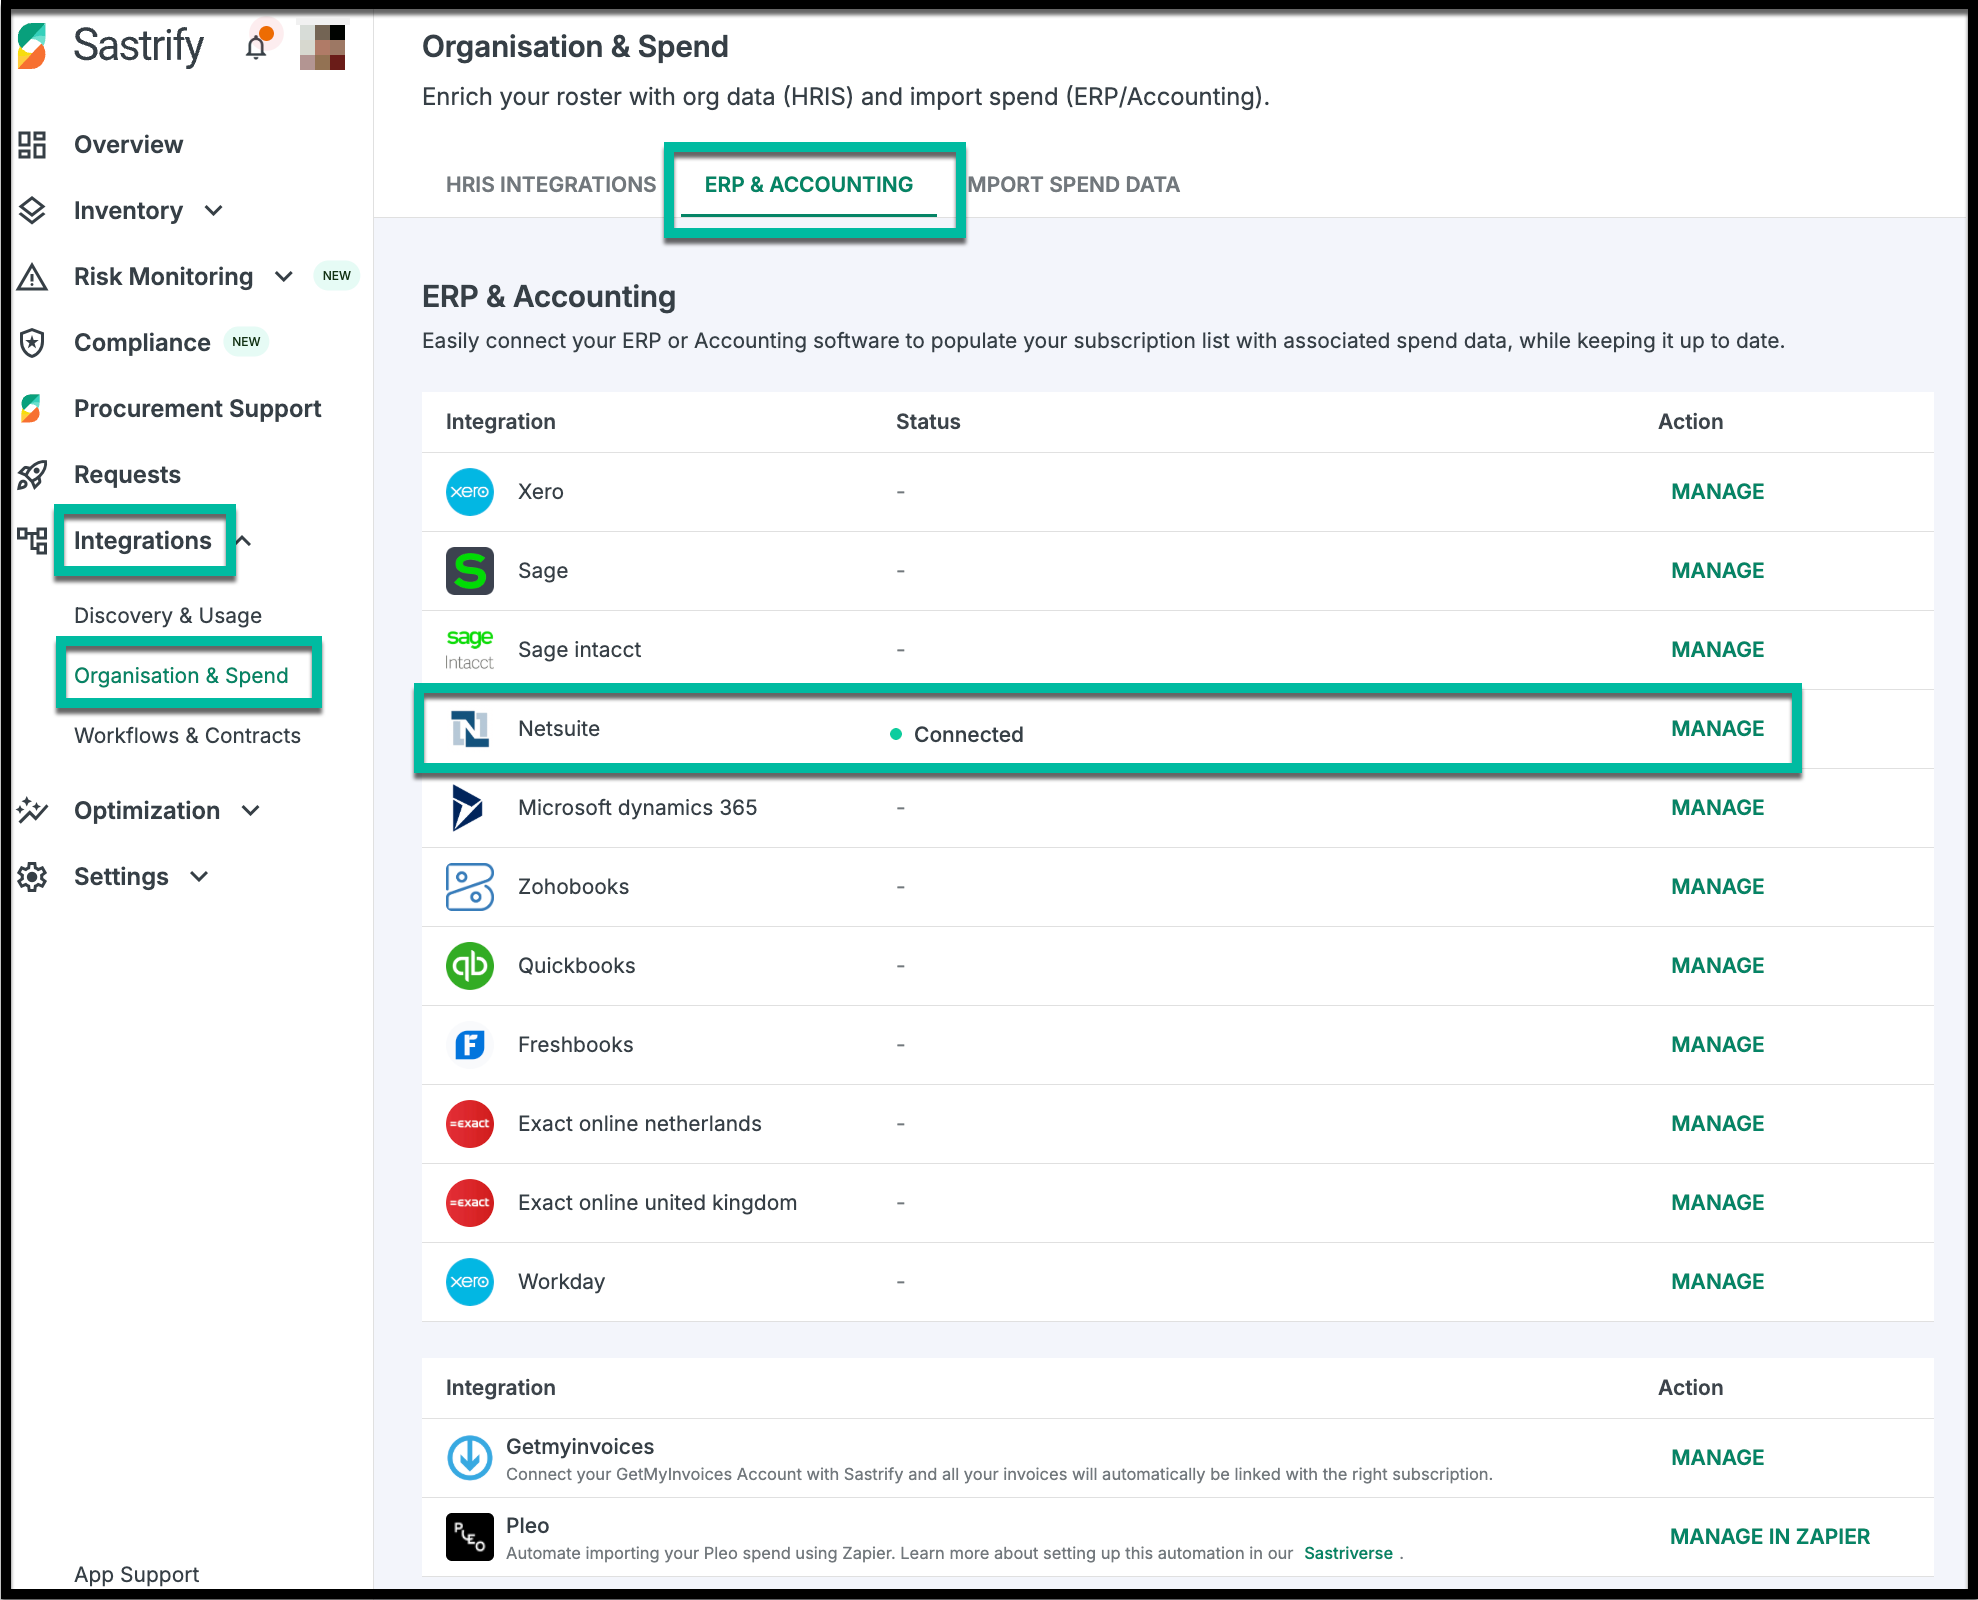Manage Exact online netherlands integration
This screenshot has height=1600, width=1978.
click(1718, 1124)
